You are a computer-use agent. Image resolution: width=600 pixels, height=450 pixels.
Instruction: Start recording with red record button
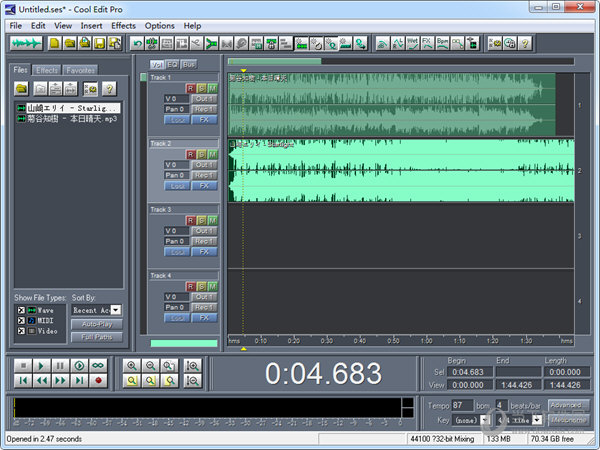(x=98, y=380)
